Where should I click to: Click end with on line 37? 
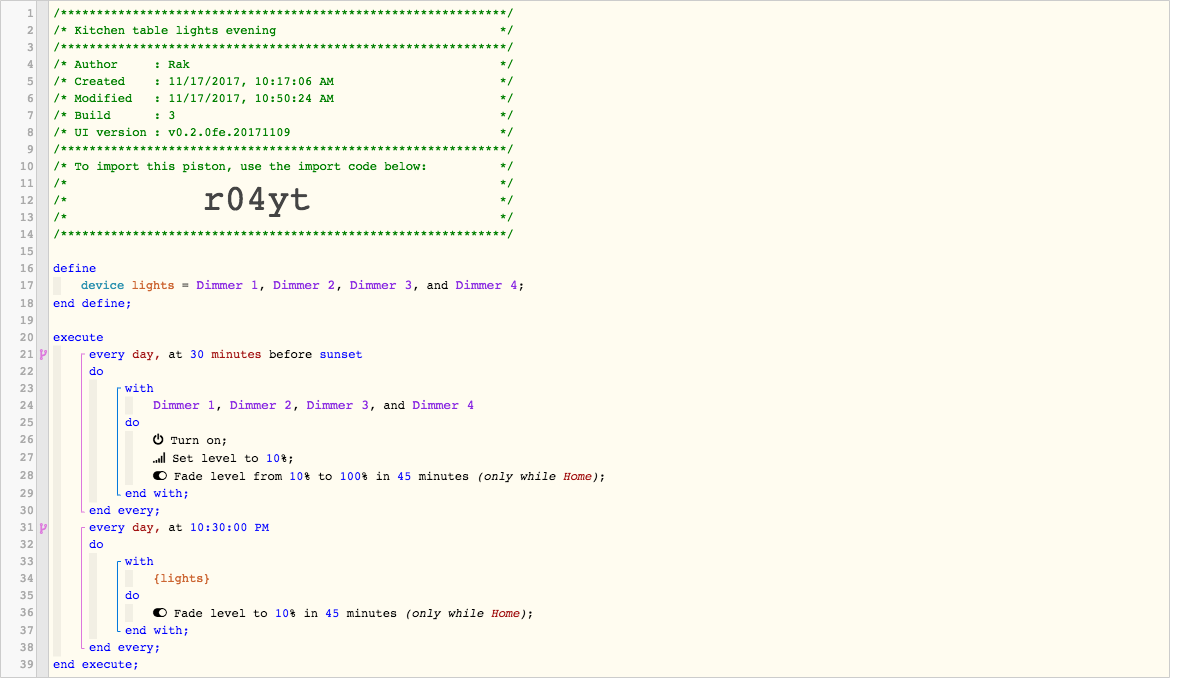click(x=156, y=631)
